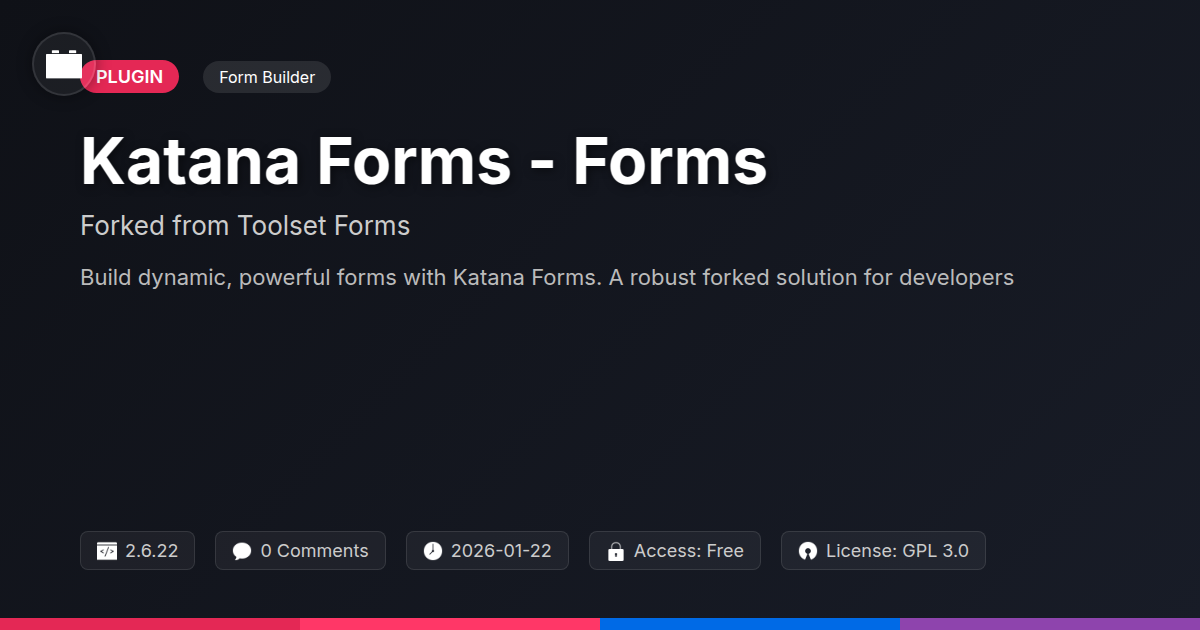Click the padlock icon beside Access
The image size is (1200, 630).
(616, 551)
